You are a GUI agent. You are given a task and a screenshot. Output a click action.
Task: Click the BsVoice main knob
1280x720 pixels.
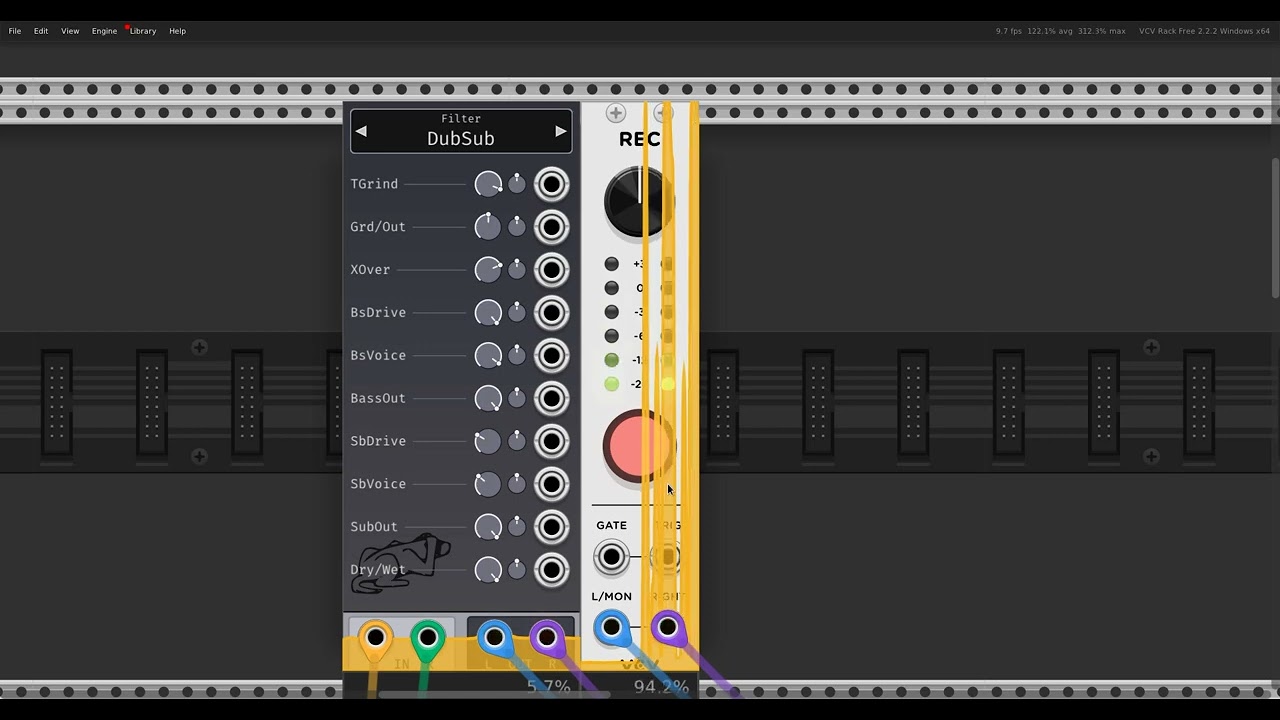488,355
